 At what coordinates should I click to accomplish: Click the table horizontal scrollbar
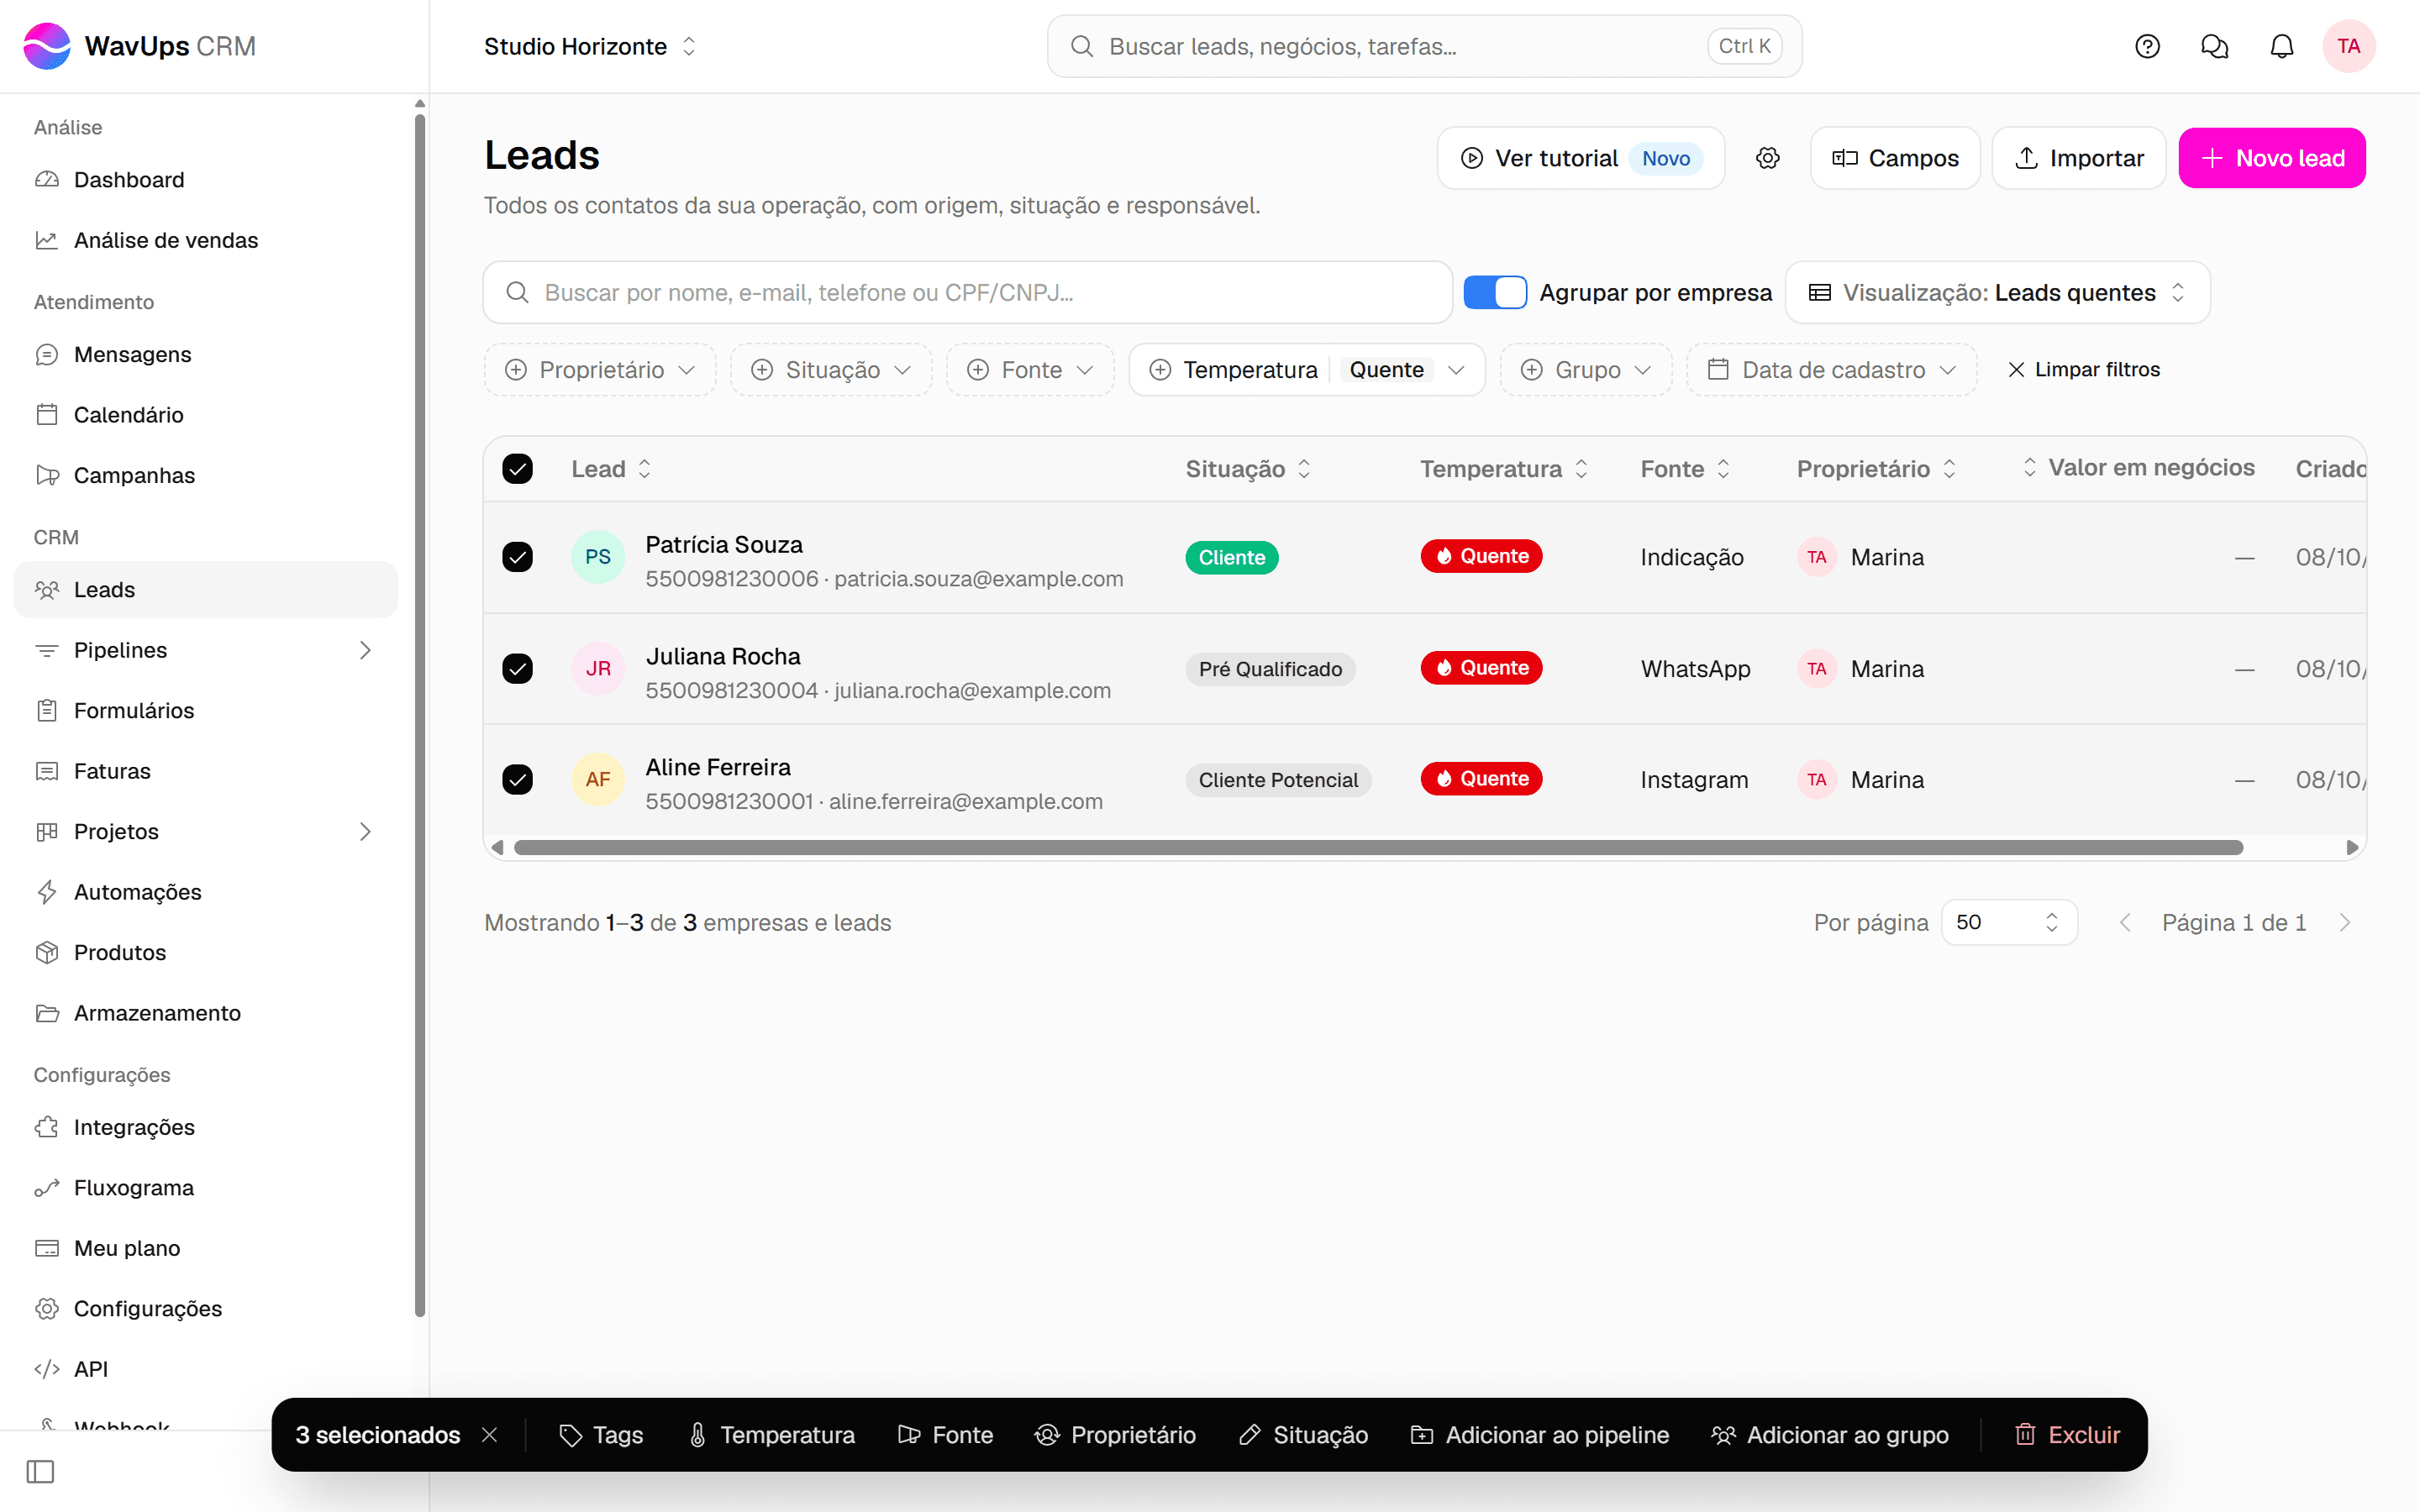(x=1378, y=848)
